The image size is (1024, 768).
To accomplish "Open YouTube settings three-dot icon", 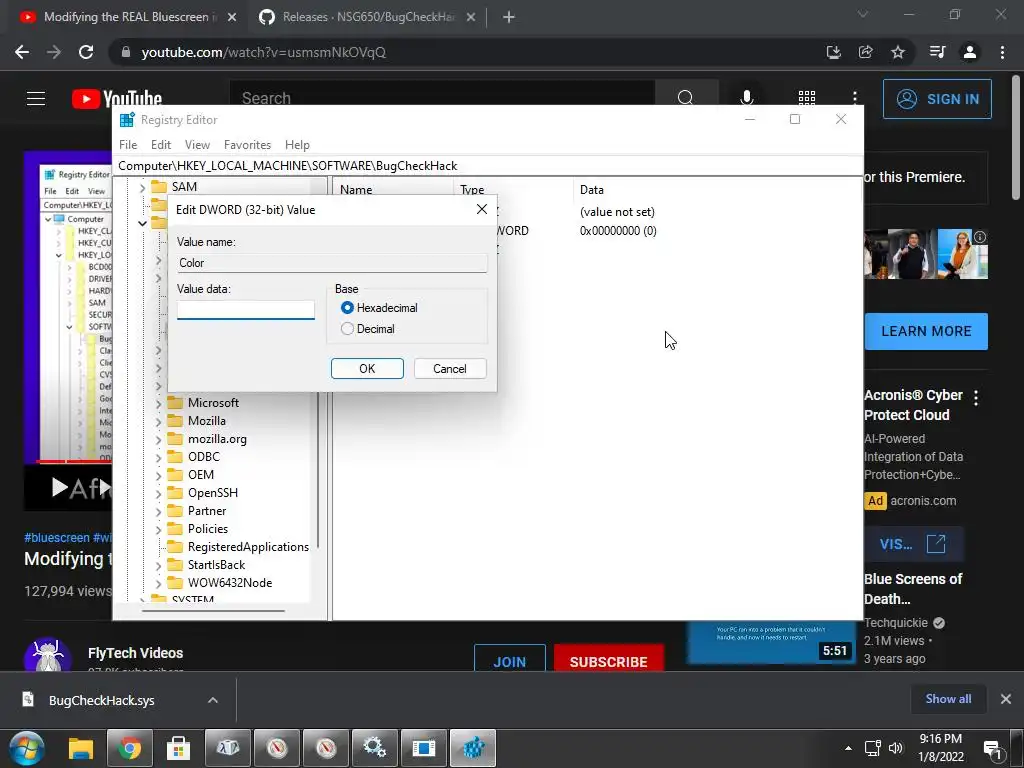I will pos(854,98).
